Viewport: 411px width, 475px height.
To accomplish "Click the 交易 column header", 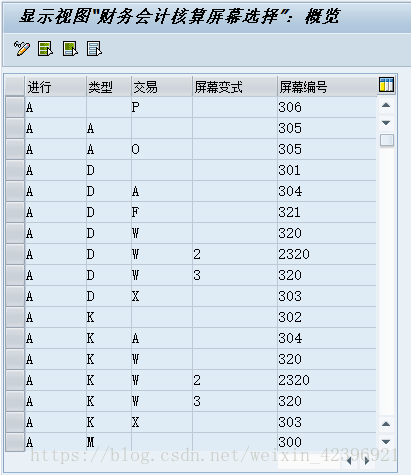I will pos(162,86).
